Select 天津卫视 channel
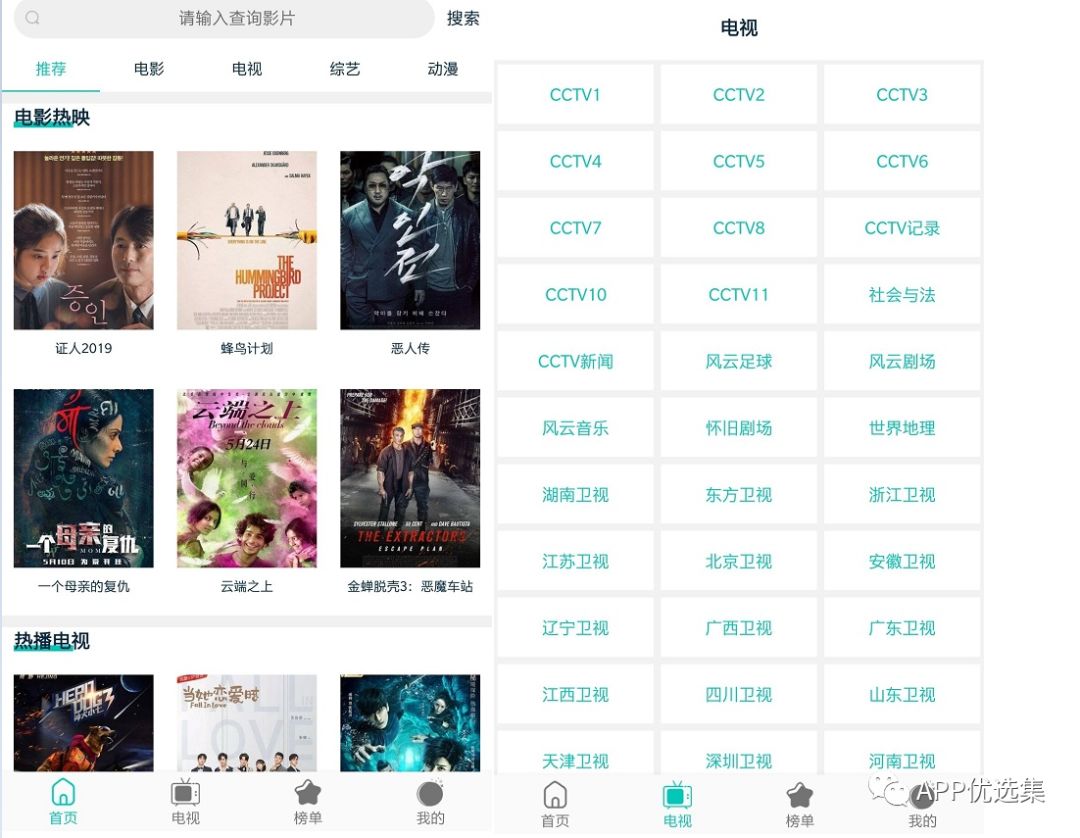 (575, 755)
